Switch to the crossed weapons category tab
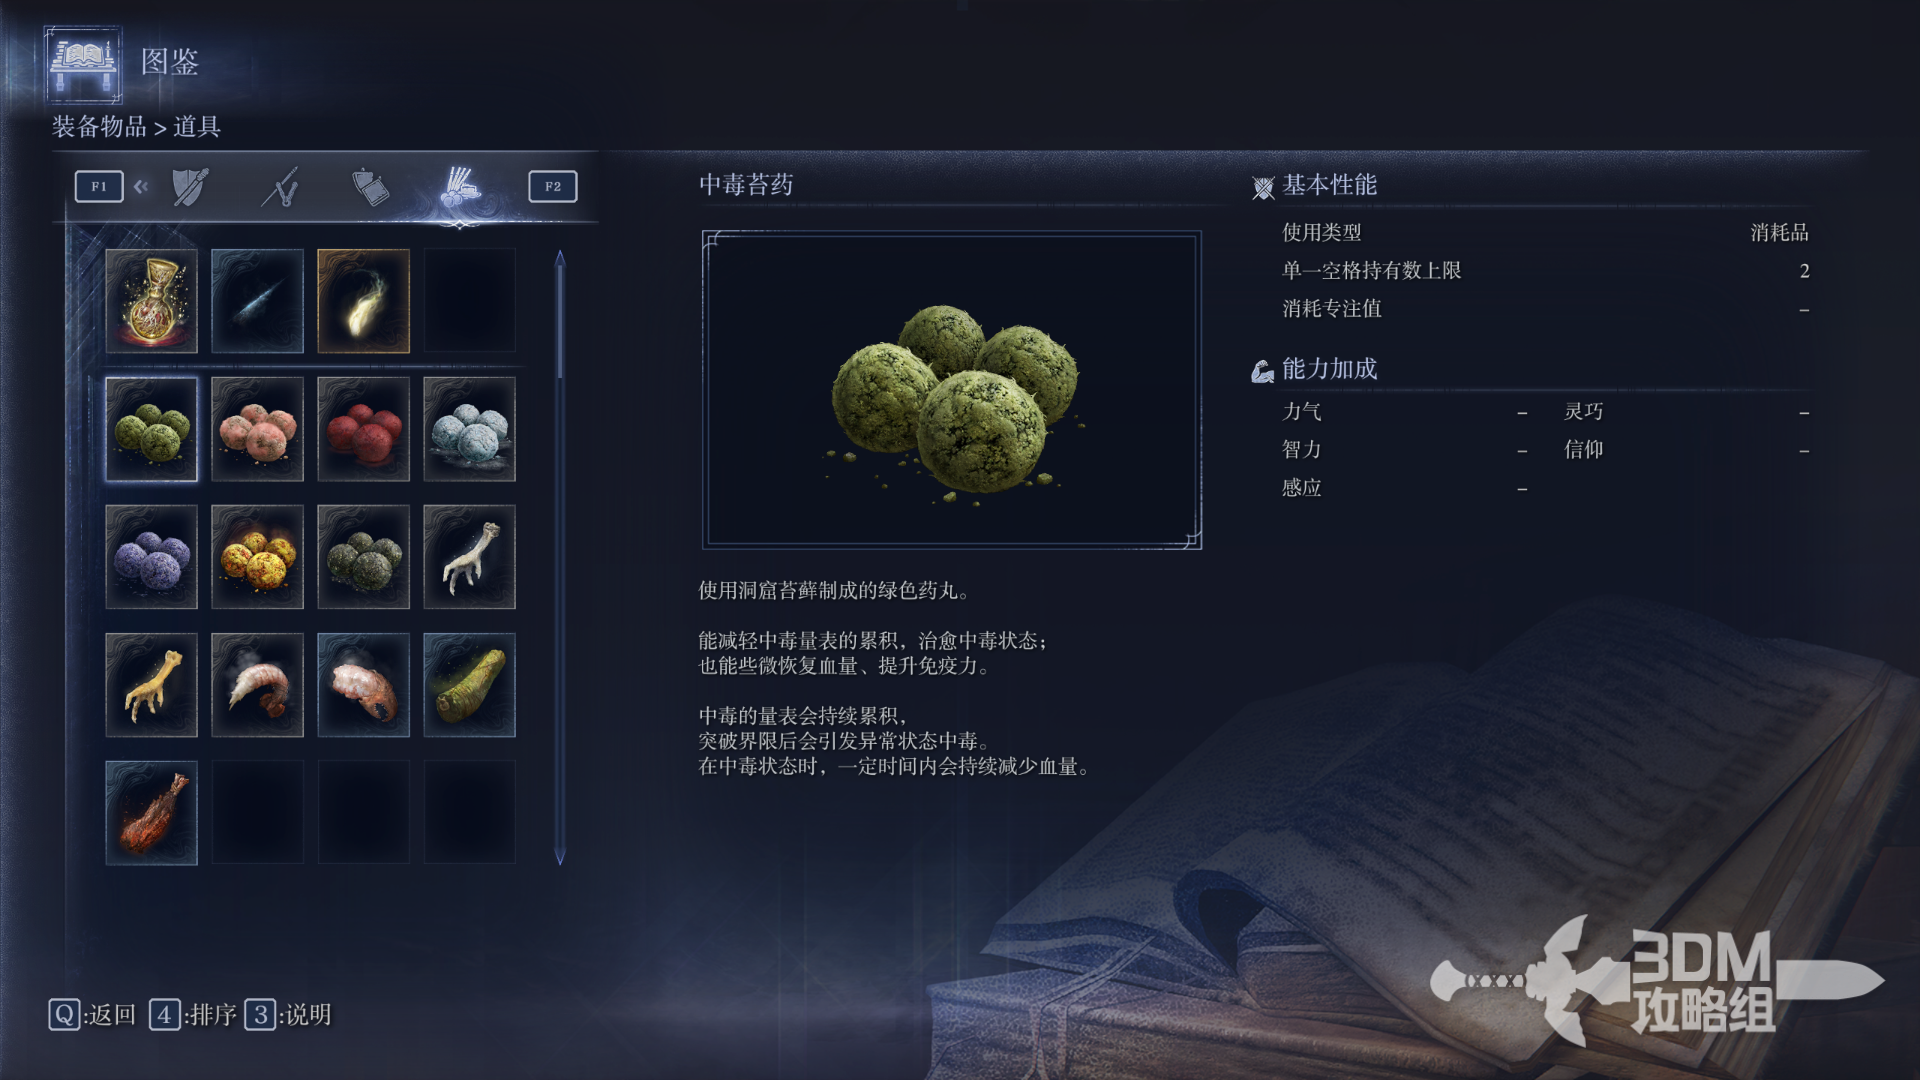 coord(281,187)
